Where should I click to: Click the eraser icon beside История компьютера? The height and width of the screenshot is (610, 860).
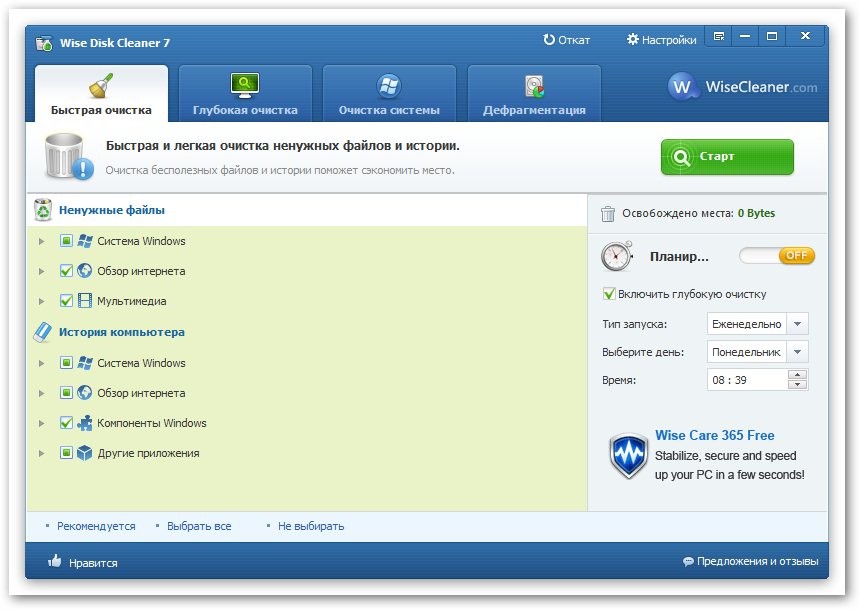coord(43,332)
